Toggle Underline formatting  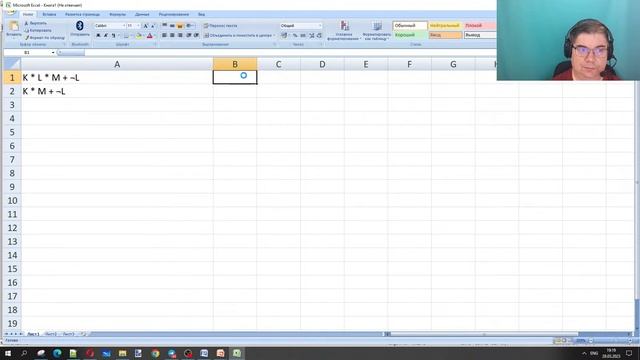click(113, 36)
